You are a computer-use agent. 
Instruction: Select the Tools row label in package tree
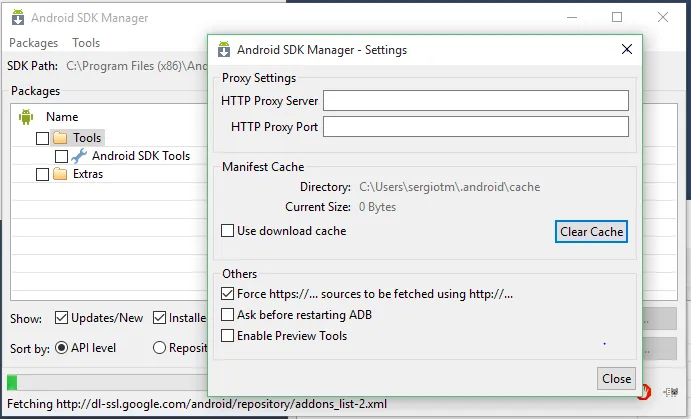coord(87,138)
